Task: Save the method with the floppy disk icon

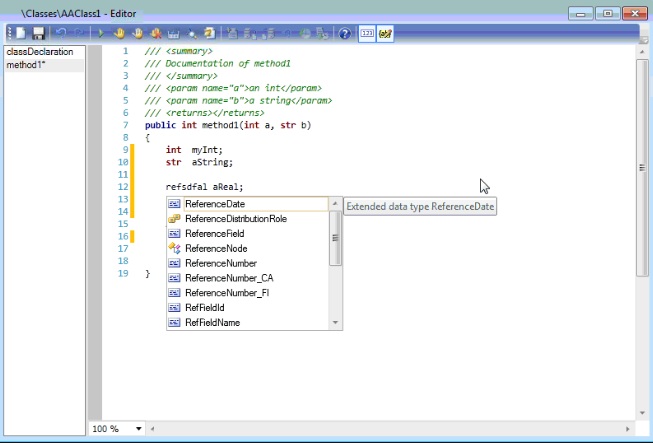Action: pos(38,33)
